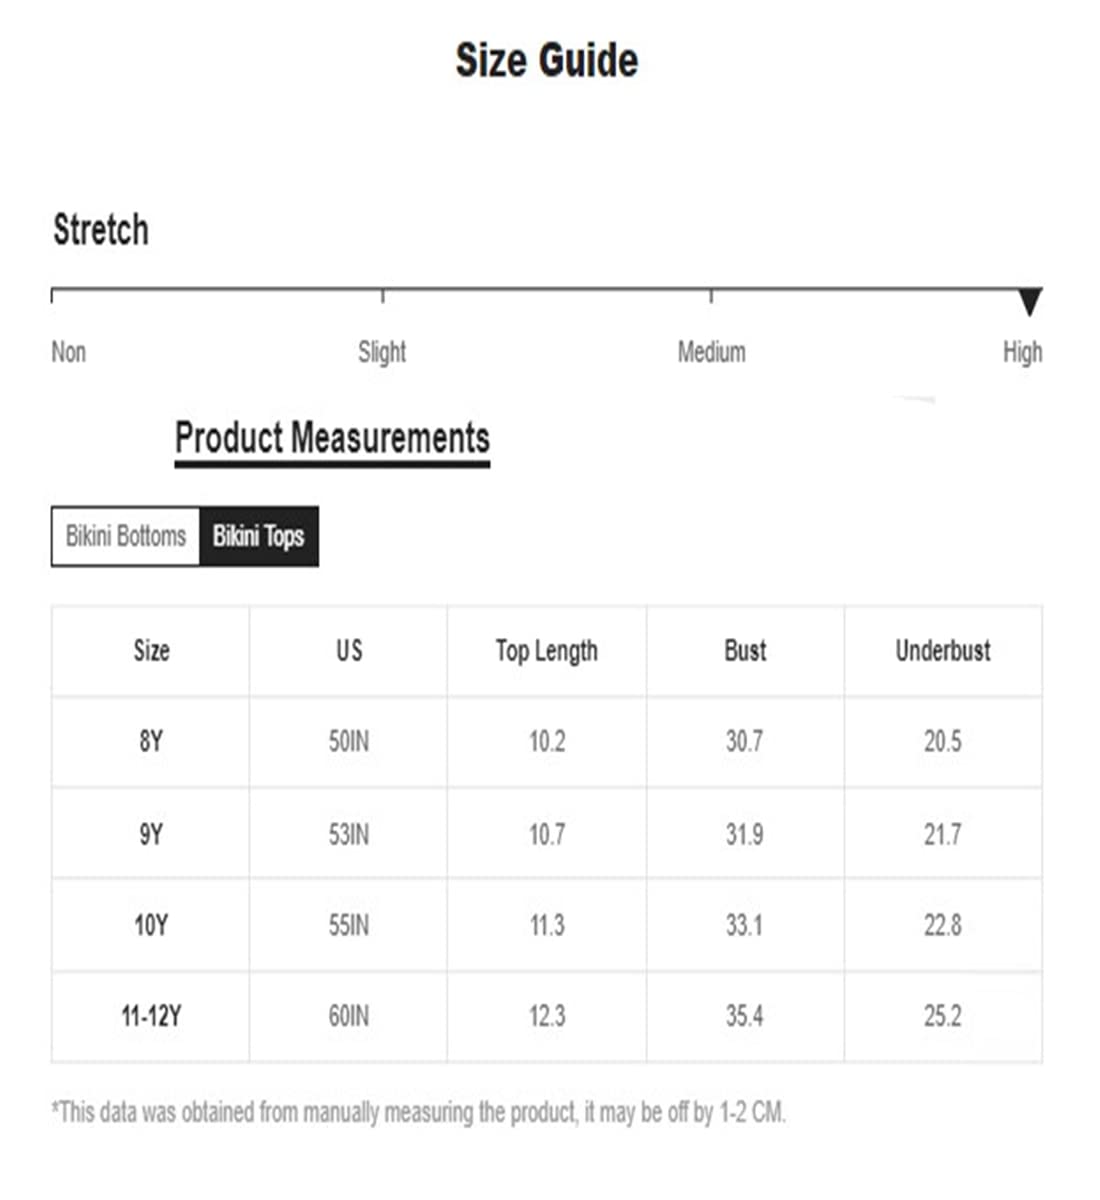Click the Non stretch label
The image size is (1100, 1200).
(x=69, y=352)
